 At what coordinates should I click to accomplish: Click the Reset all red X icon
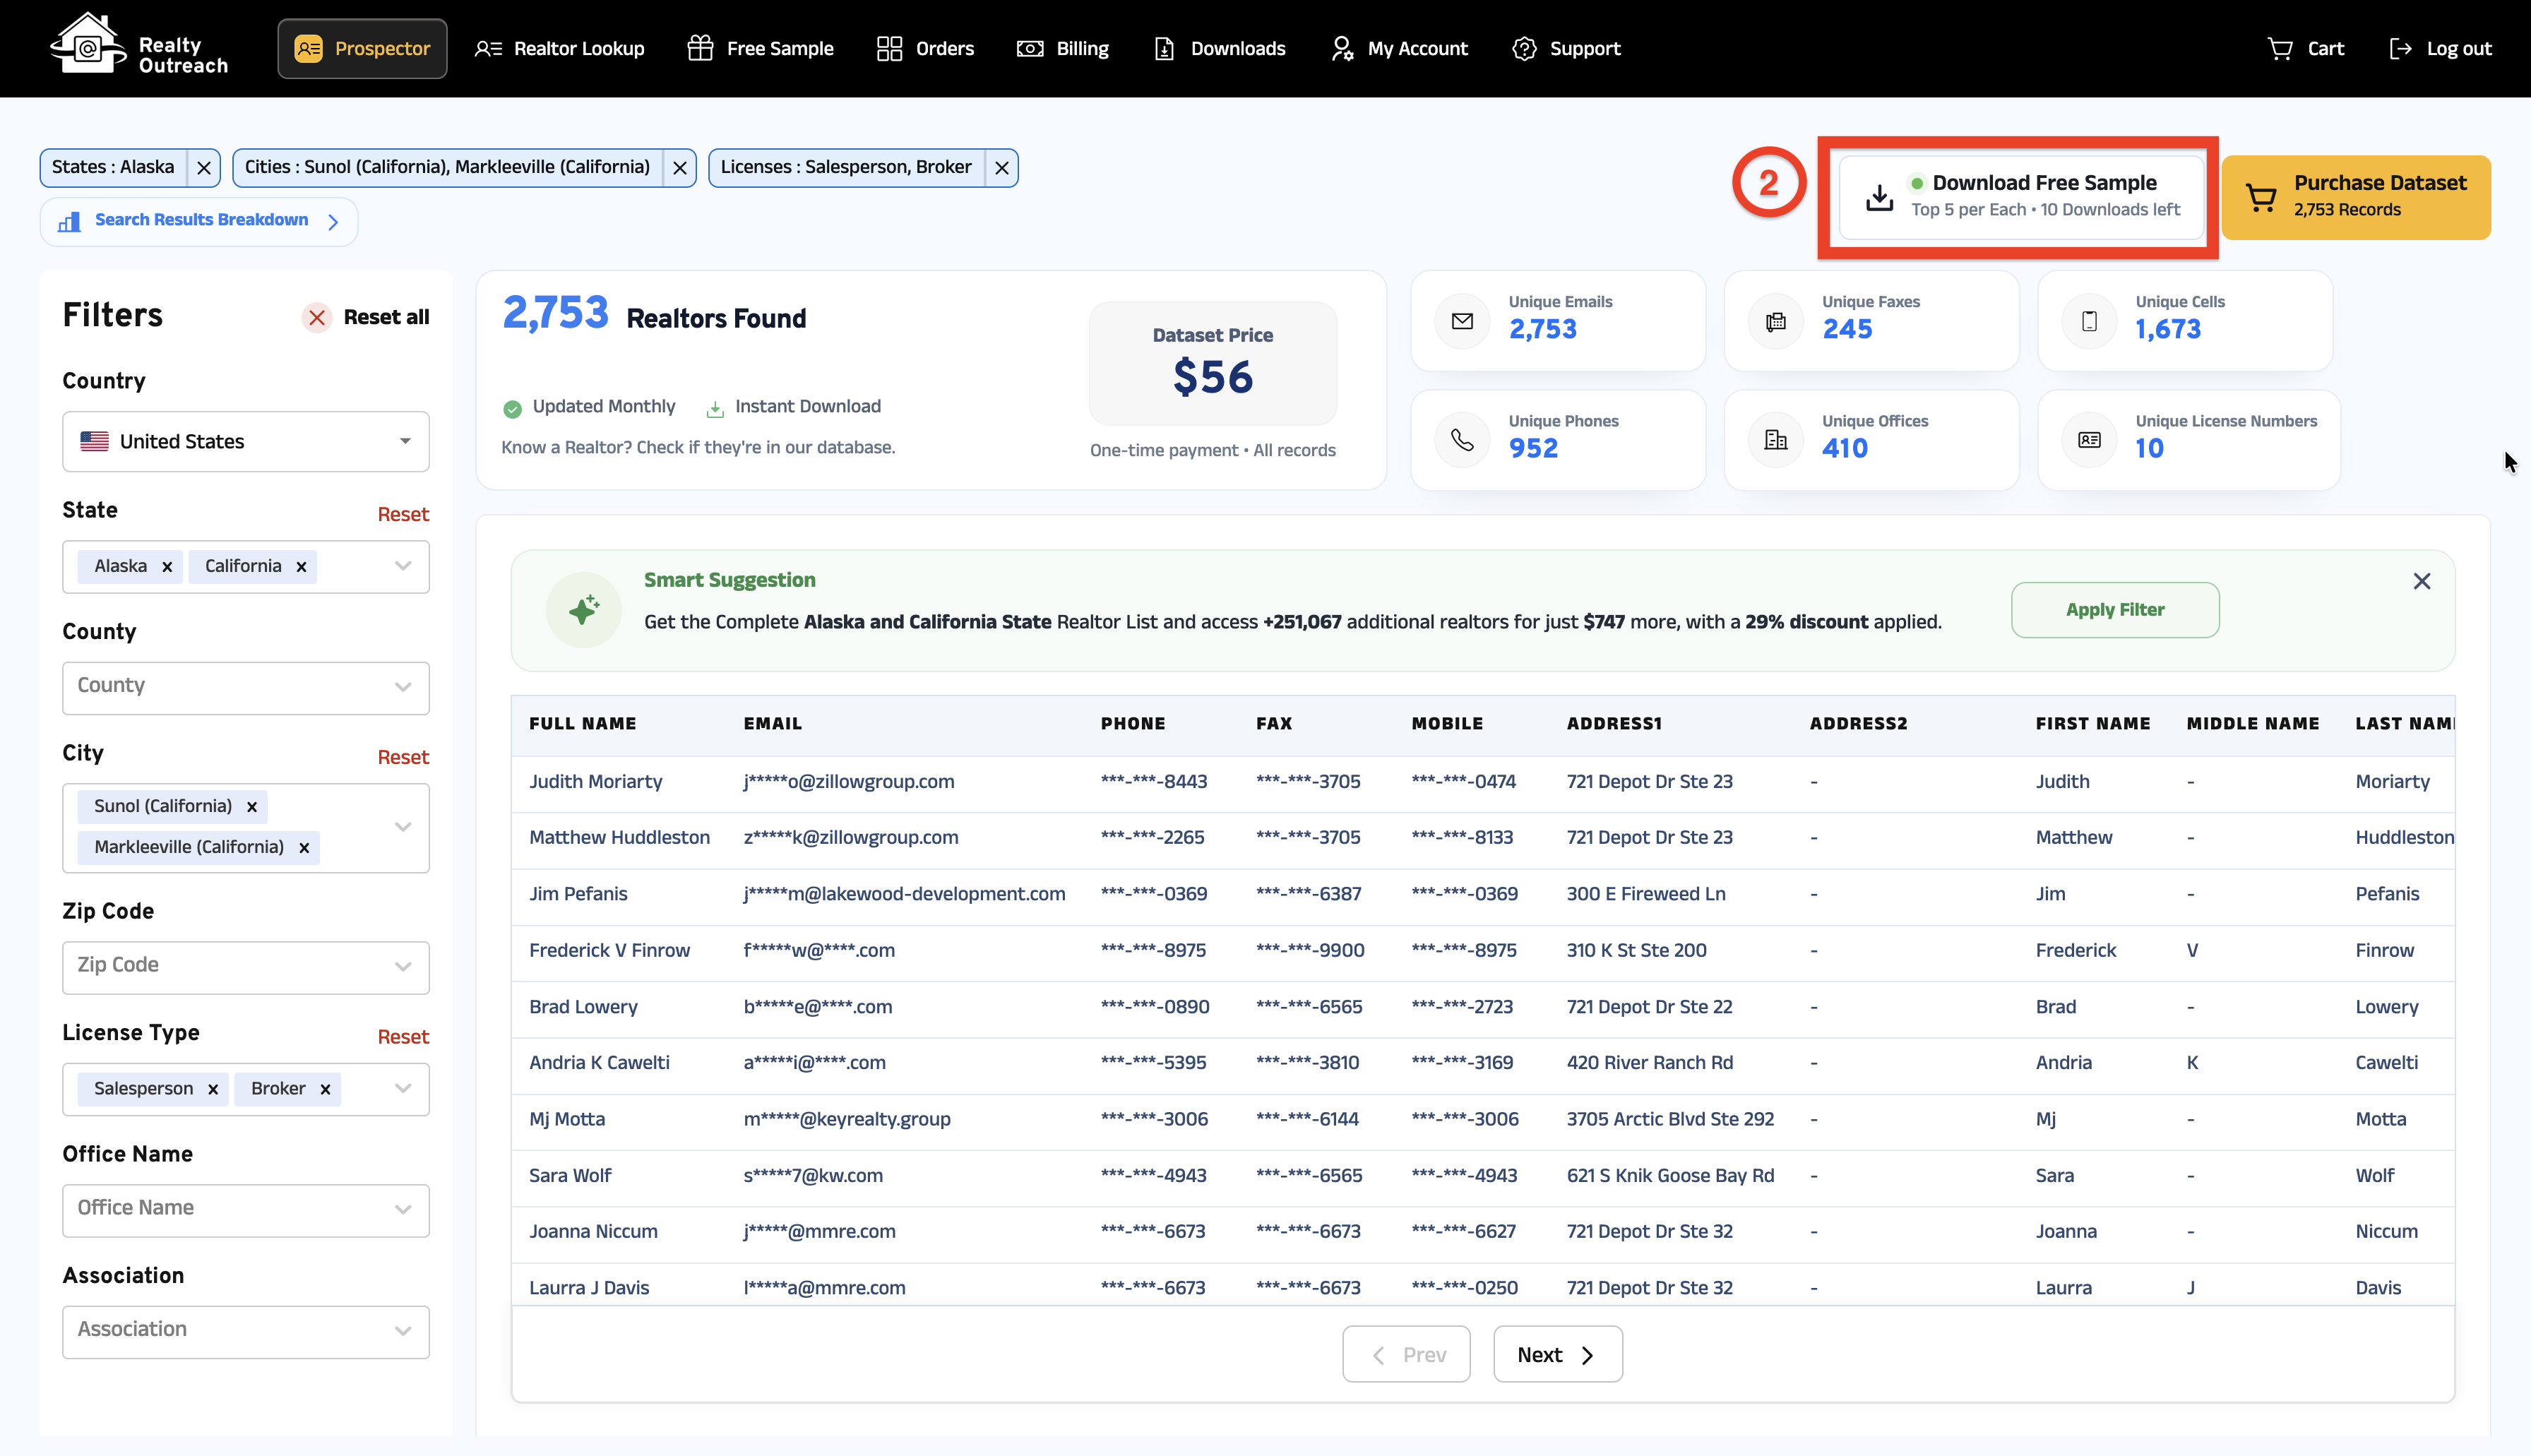(x=317, y=318)
